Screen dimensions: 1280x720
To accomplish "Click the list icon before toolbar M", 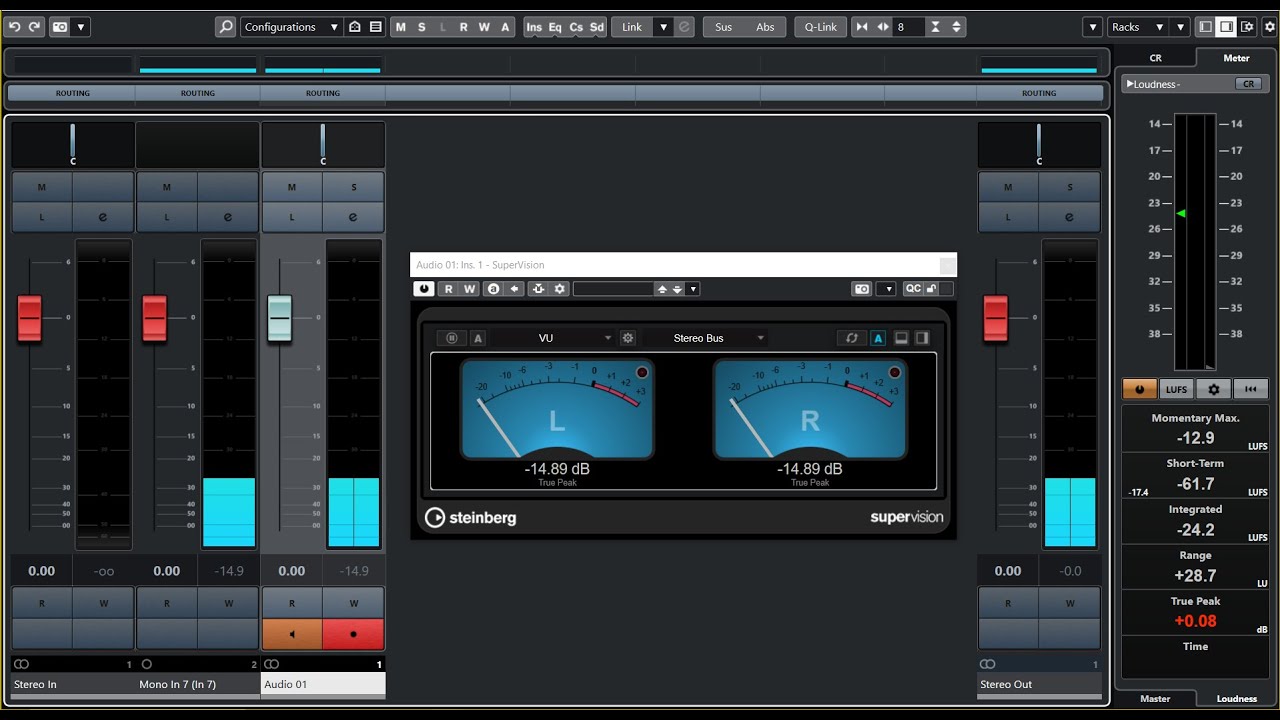I will 375,27.
